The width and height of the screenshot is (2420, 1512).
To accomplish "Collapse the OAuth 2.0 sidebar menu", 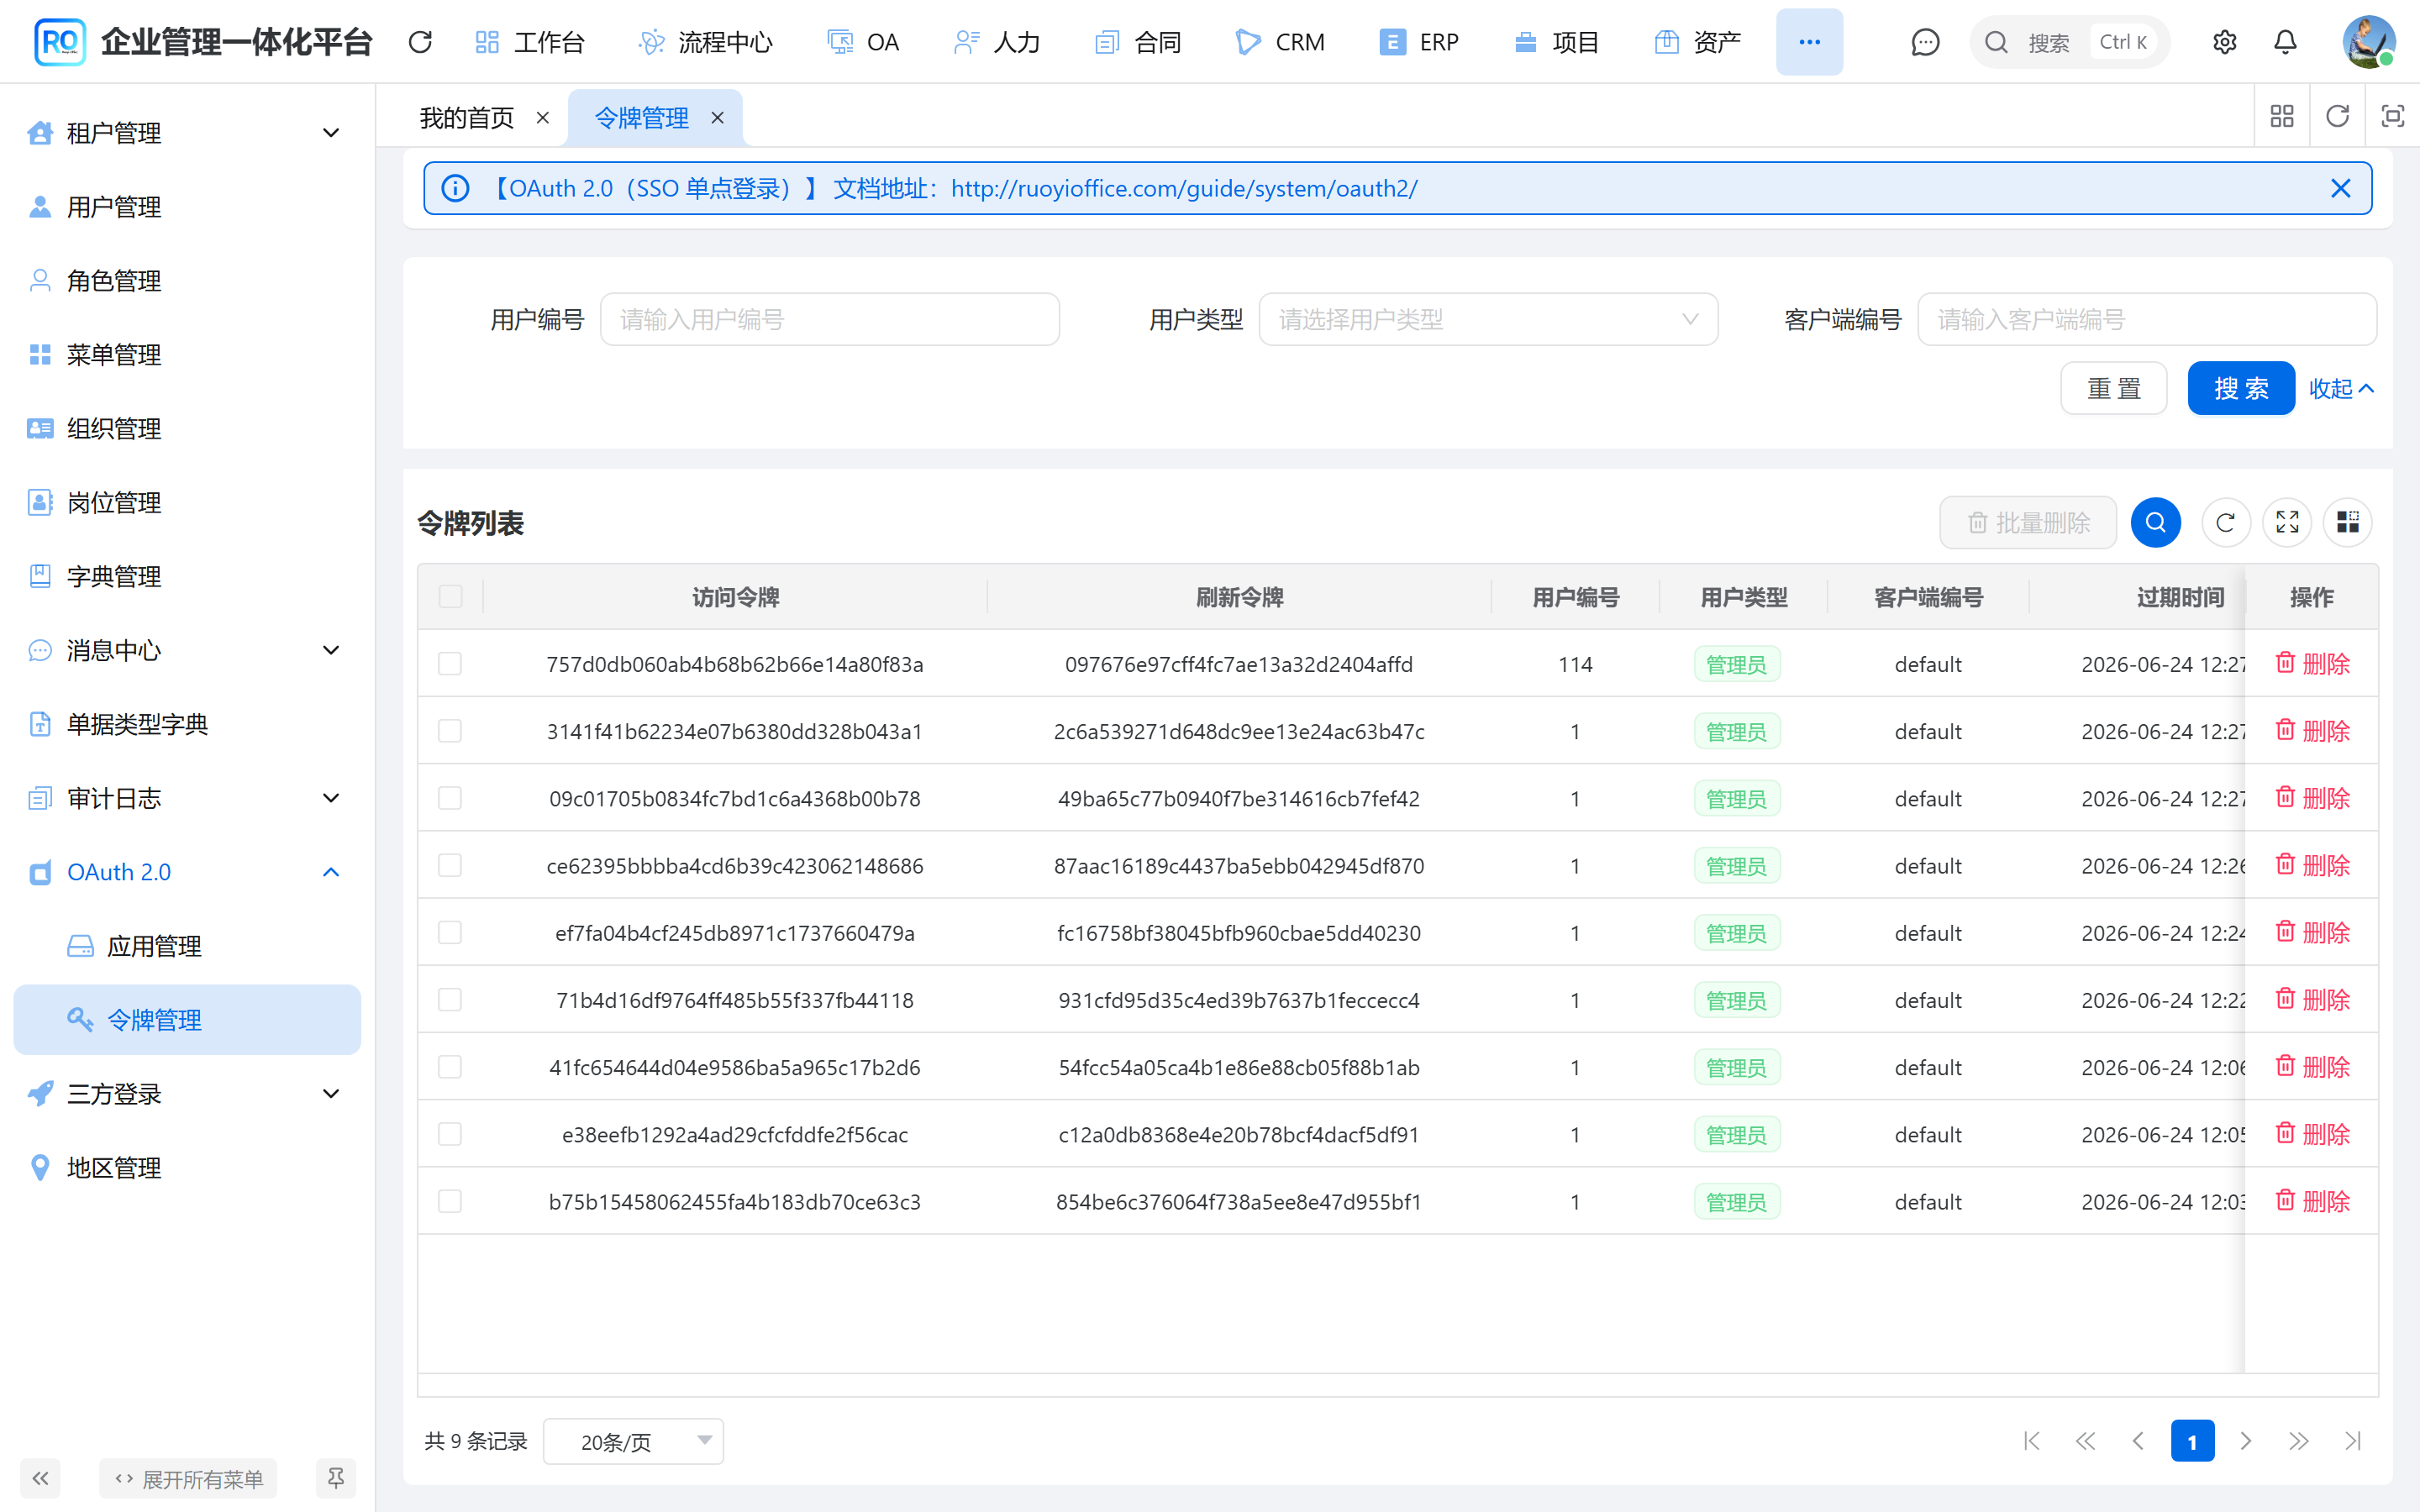I will click(x=187, y=872).
